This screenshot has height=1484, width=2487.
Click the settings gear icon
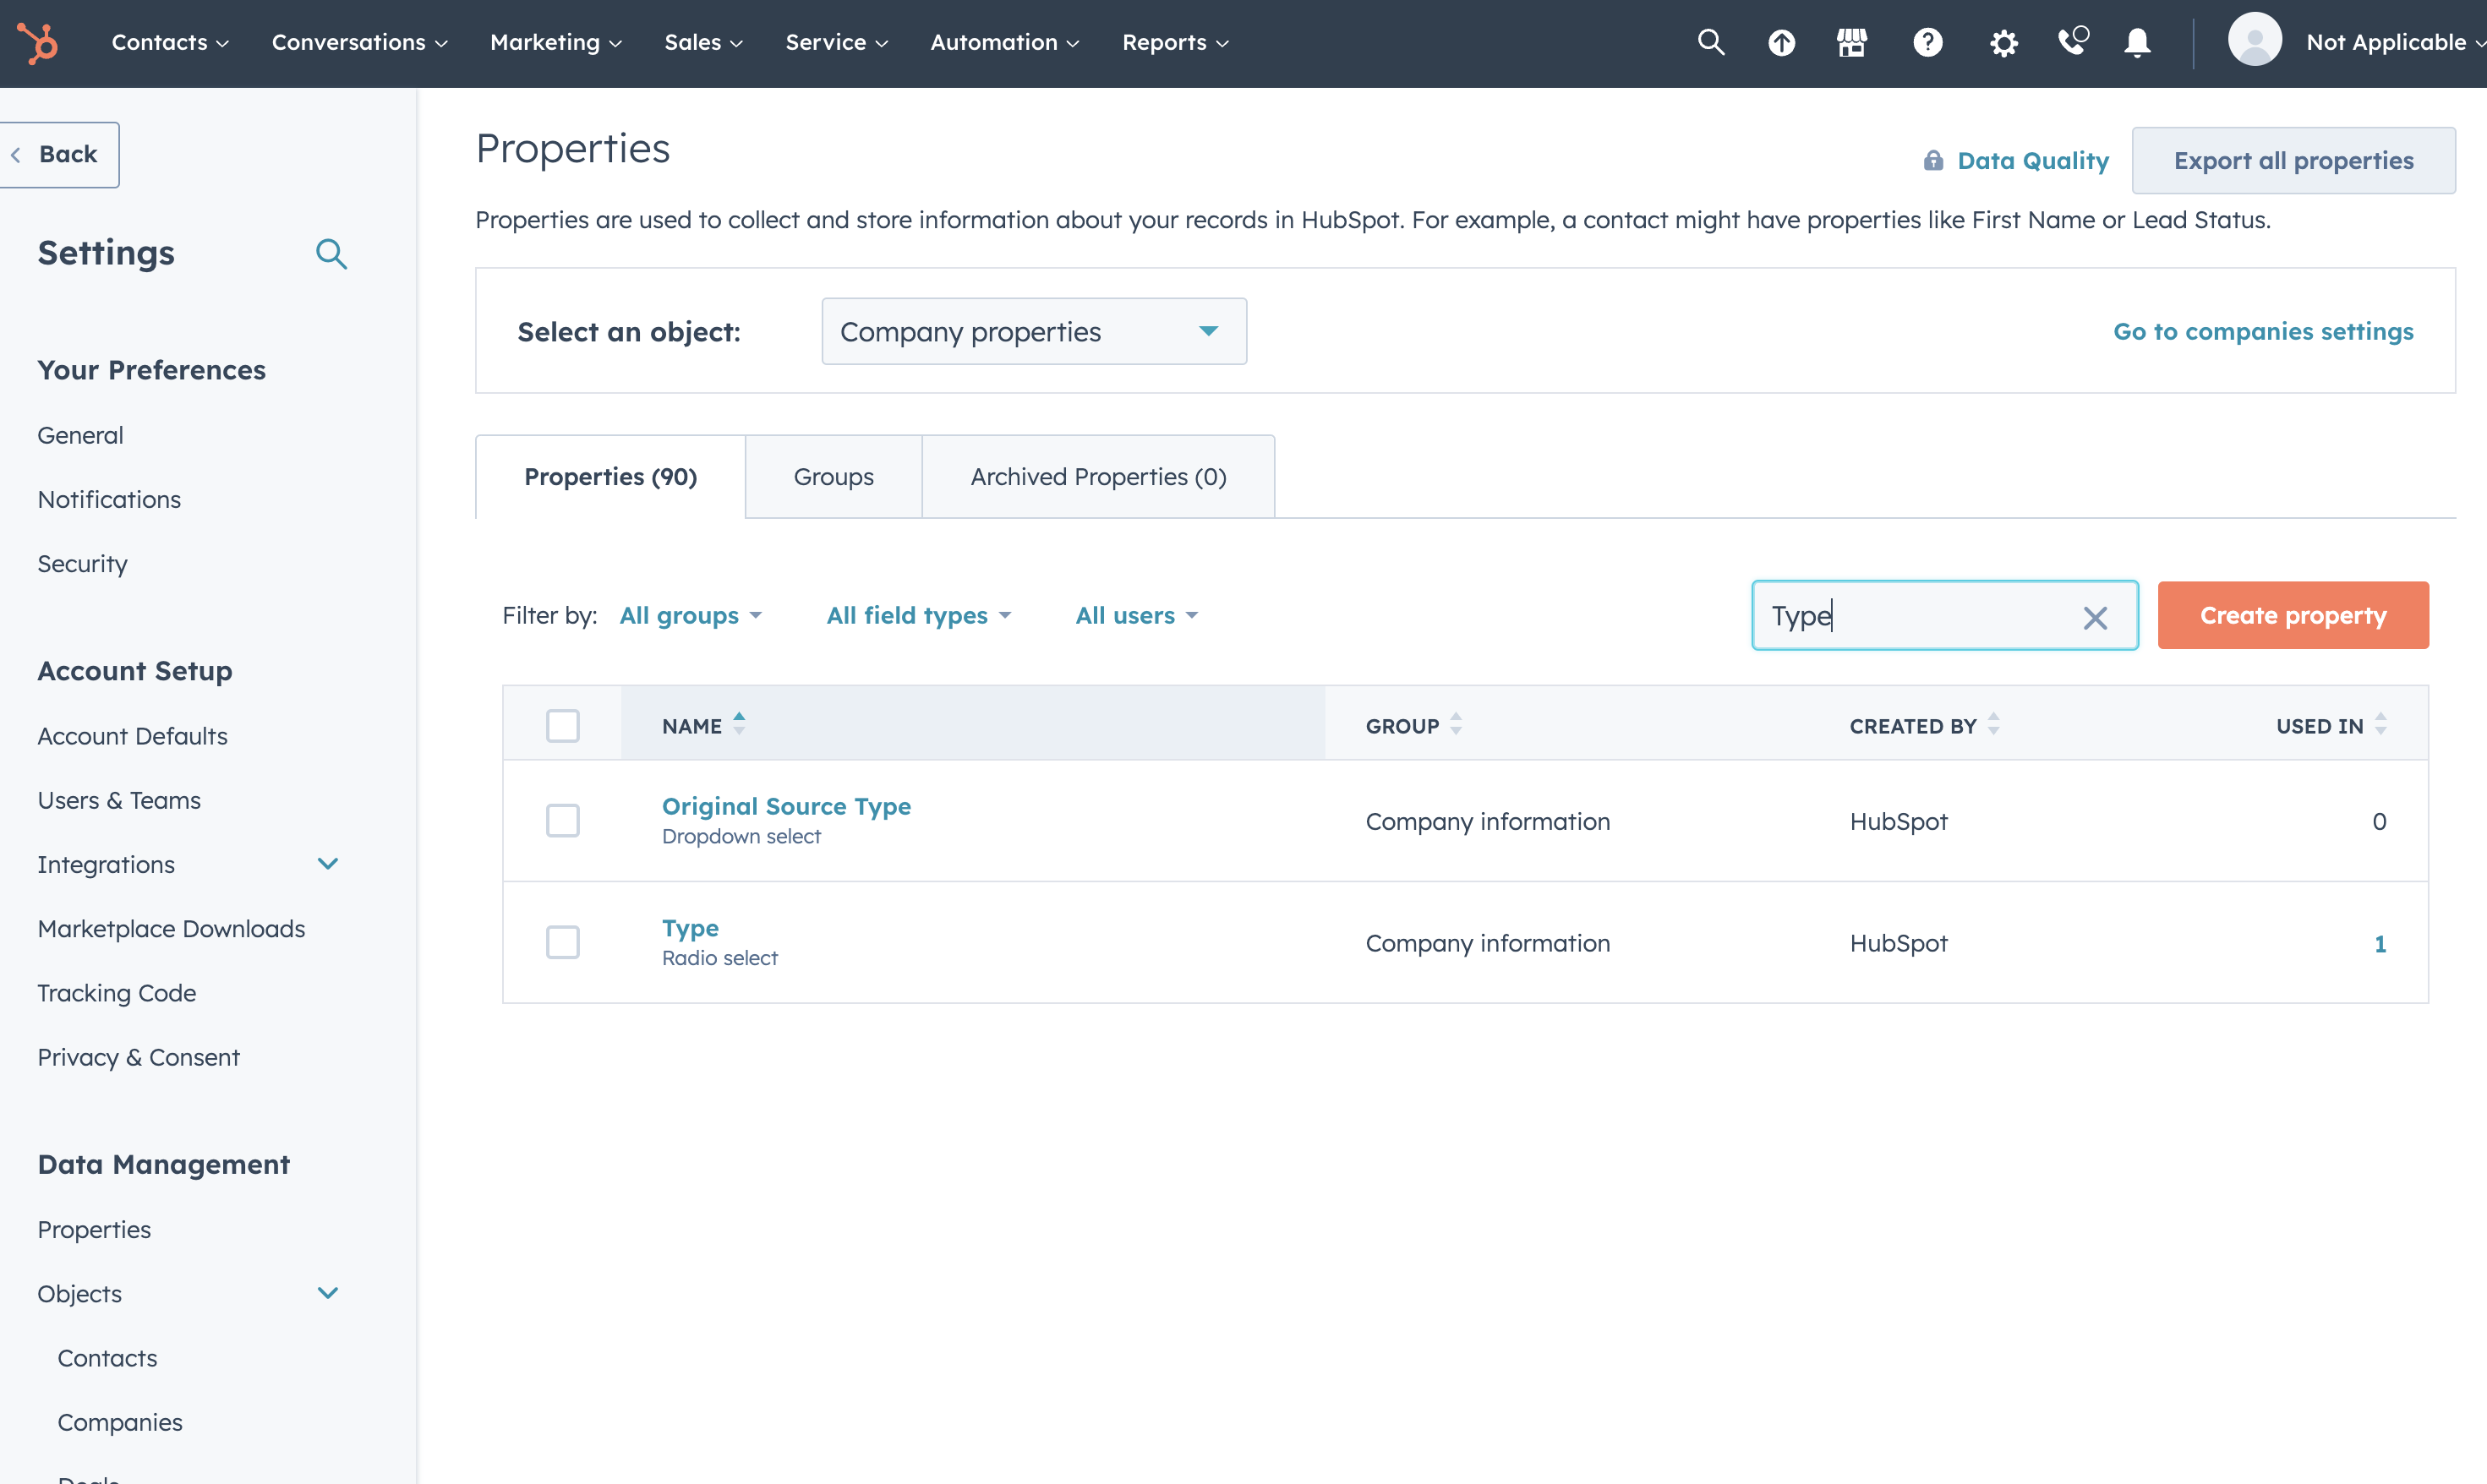point(2003,43)
